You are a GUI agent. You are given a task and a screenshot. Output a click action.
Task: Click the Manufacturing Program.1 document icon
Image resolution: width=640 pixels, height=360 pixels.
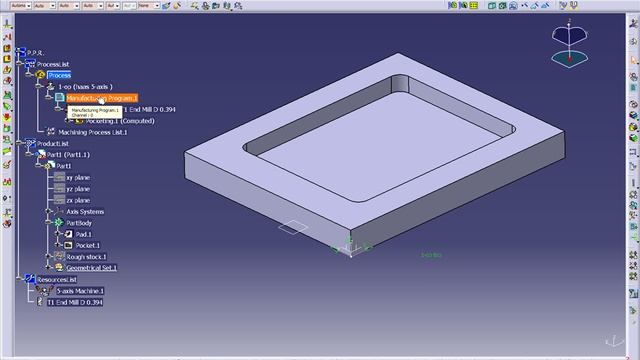60,98
